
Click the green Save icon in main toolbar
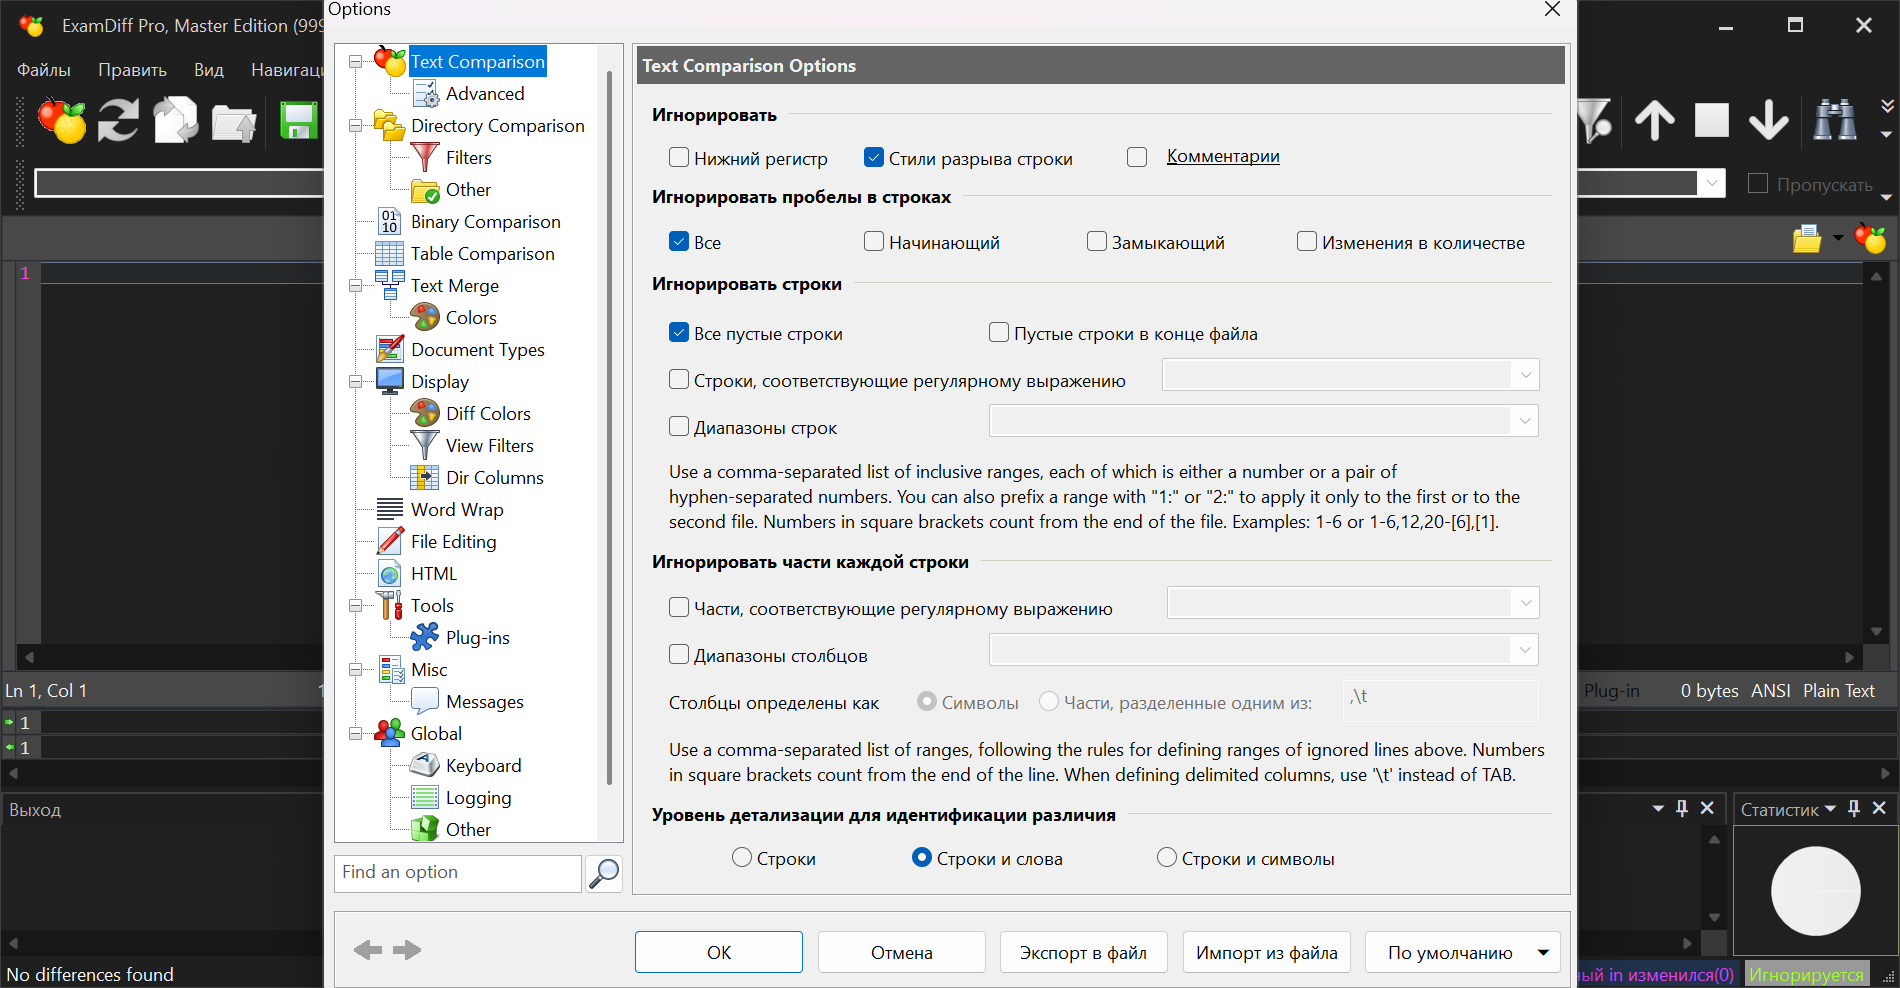298,121
